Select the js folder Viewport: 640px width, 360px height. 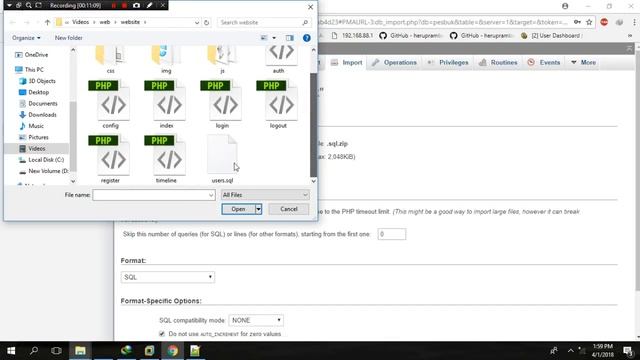coord(222,59)
